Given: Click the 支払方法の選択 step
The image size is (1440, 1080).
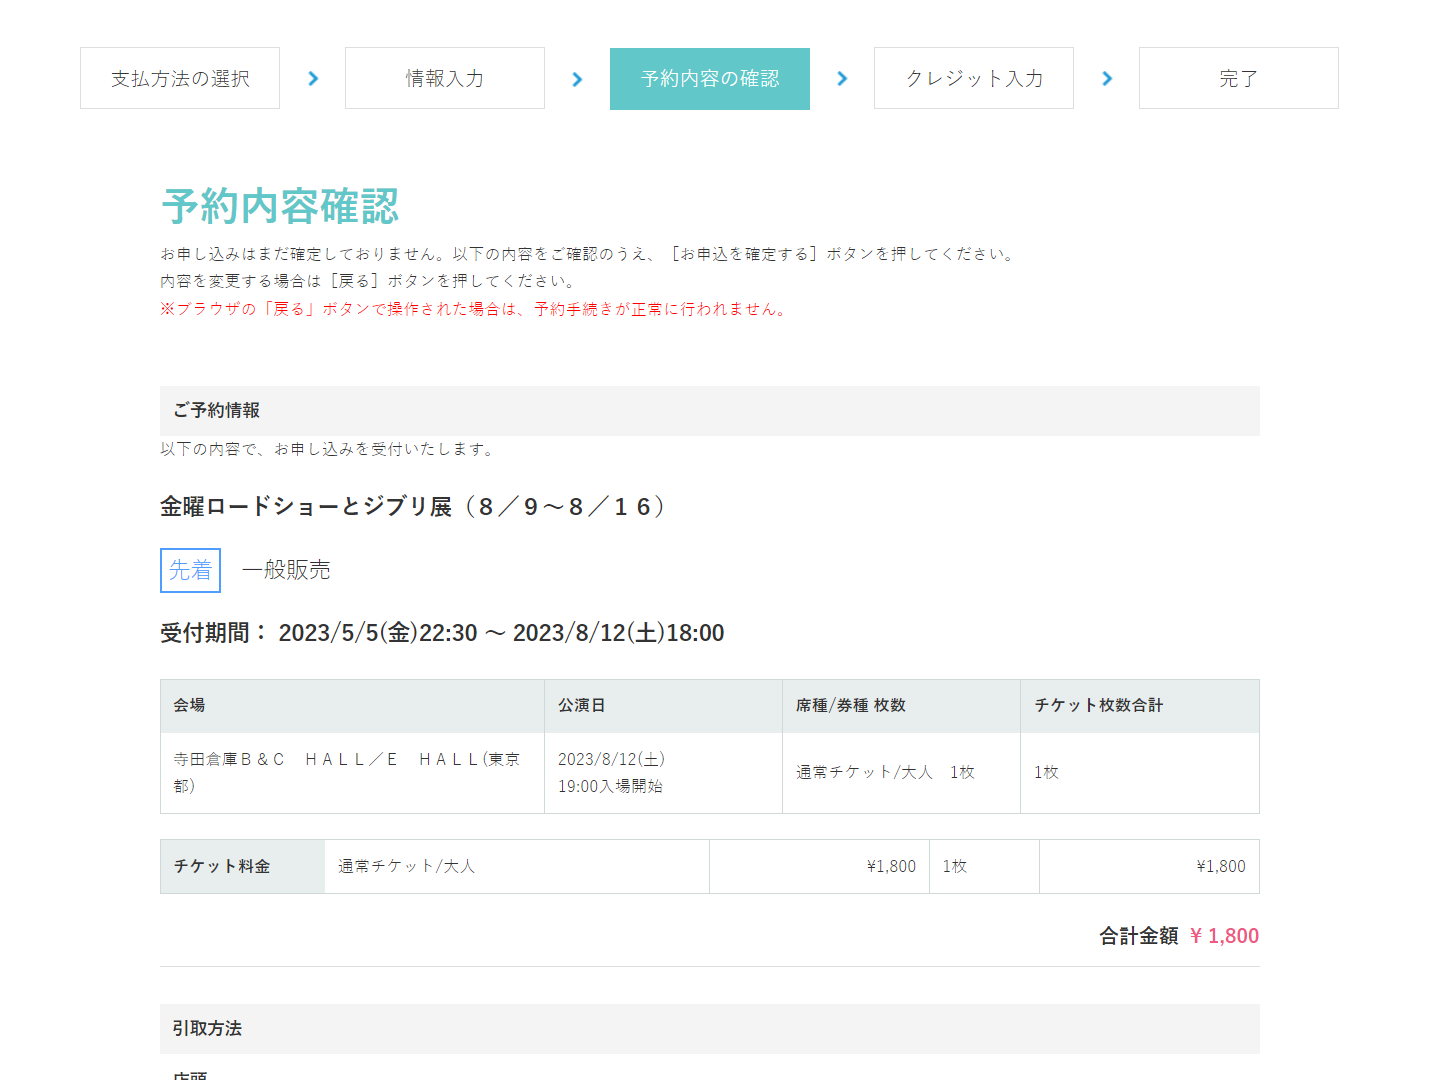Looking at the screenshot, I should pyautogui.click(x=180, y=78).
